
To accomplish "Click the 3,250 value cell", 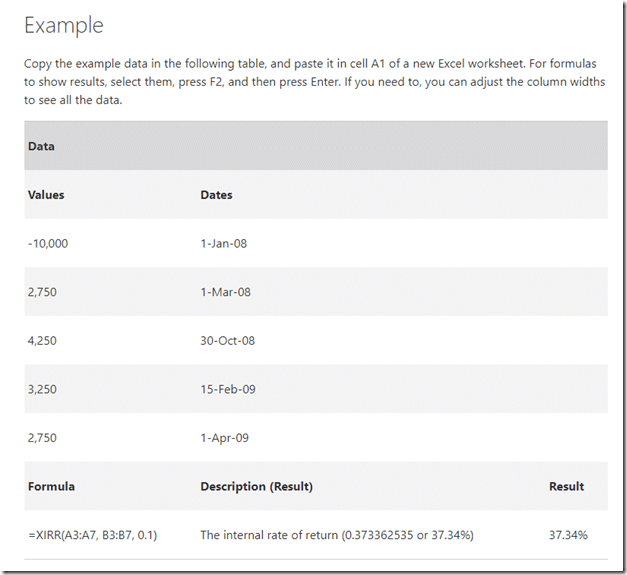I will (42, 389).
